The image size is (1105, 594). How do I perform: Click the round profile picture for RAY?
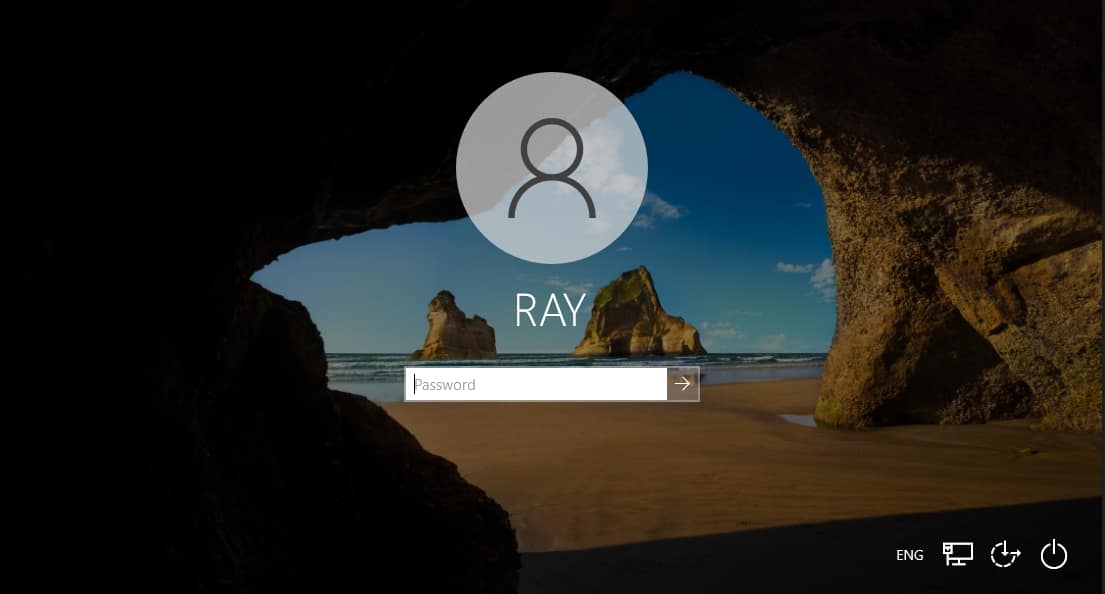[552, 168]
